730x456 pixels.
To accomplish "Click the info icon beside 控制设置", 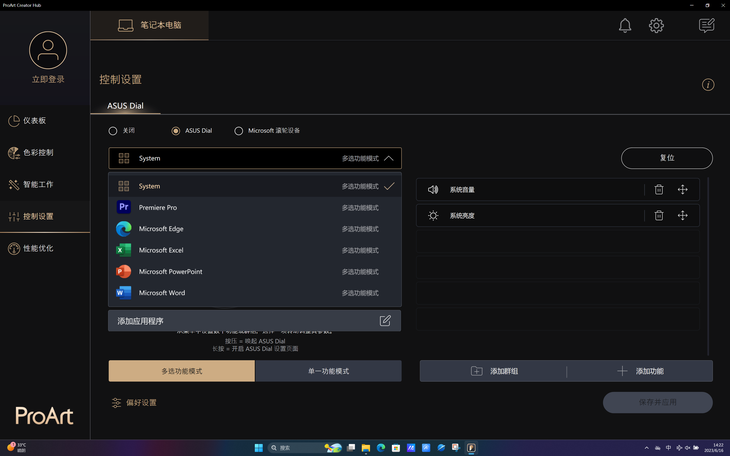I will [708, 85].
